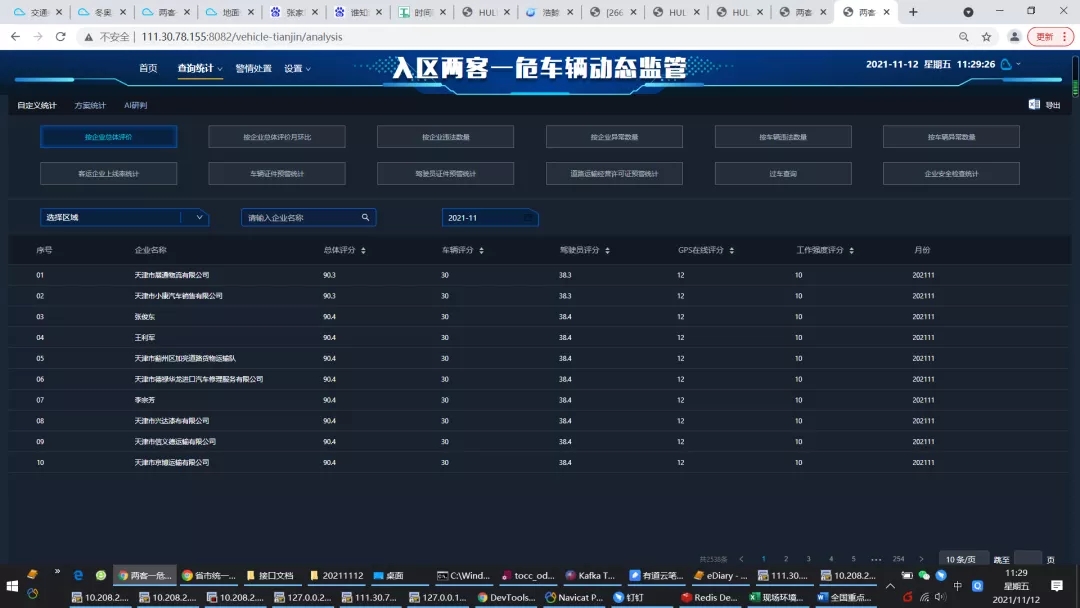Click the volume speaker tray icon
Image resolution: width=1080 pixels, height=608 pixels.
coord(940,597)
